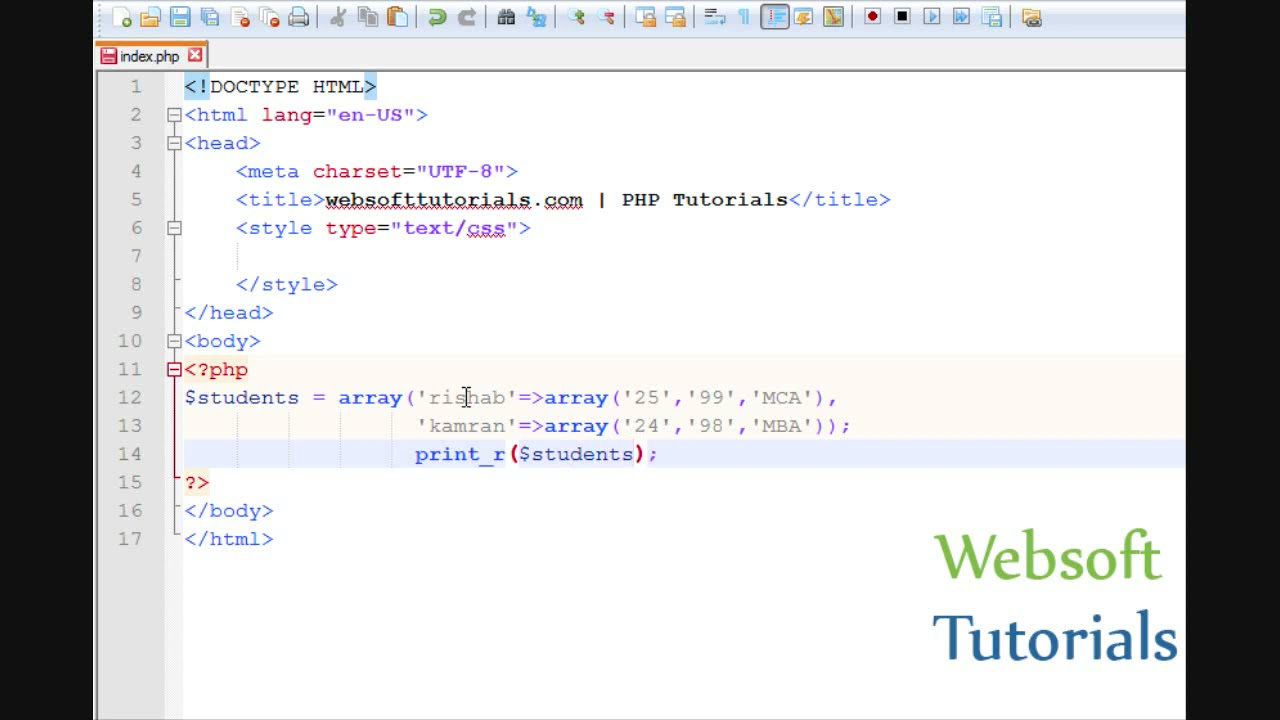
Task: Click the <!DOCTYPE HTML> text
Action: pyautogui.click(x=280, y=87)
